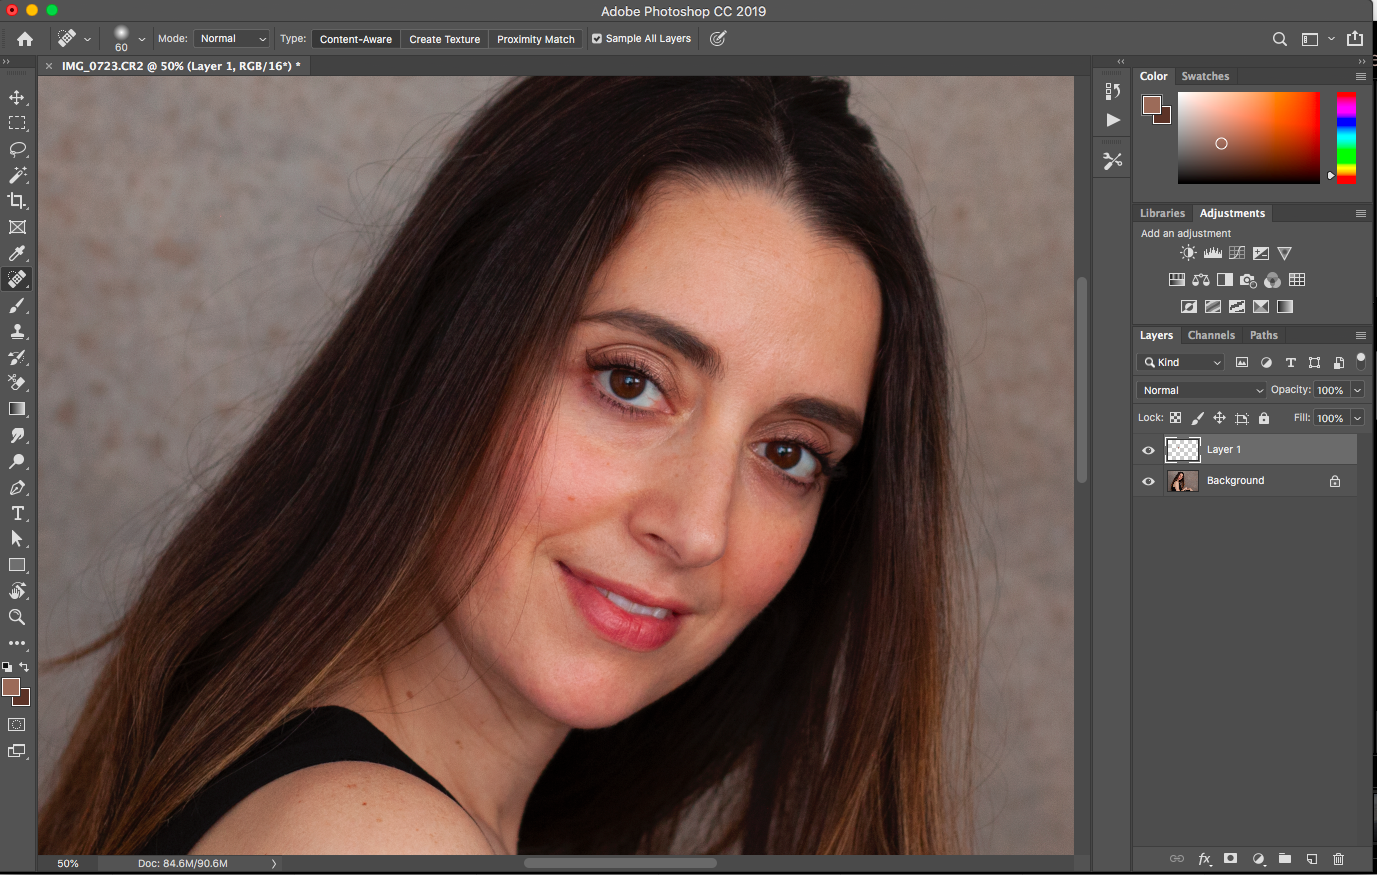Switch to the Libraries tab
Image resolution: width=1377 pixels, height=875 pixels.
point(1162,213)
